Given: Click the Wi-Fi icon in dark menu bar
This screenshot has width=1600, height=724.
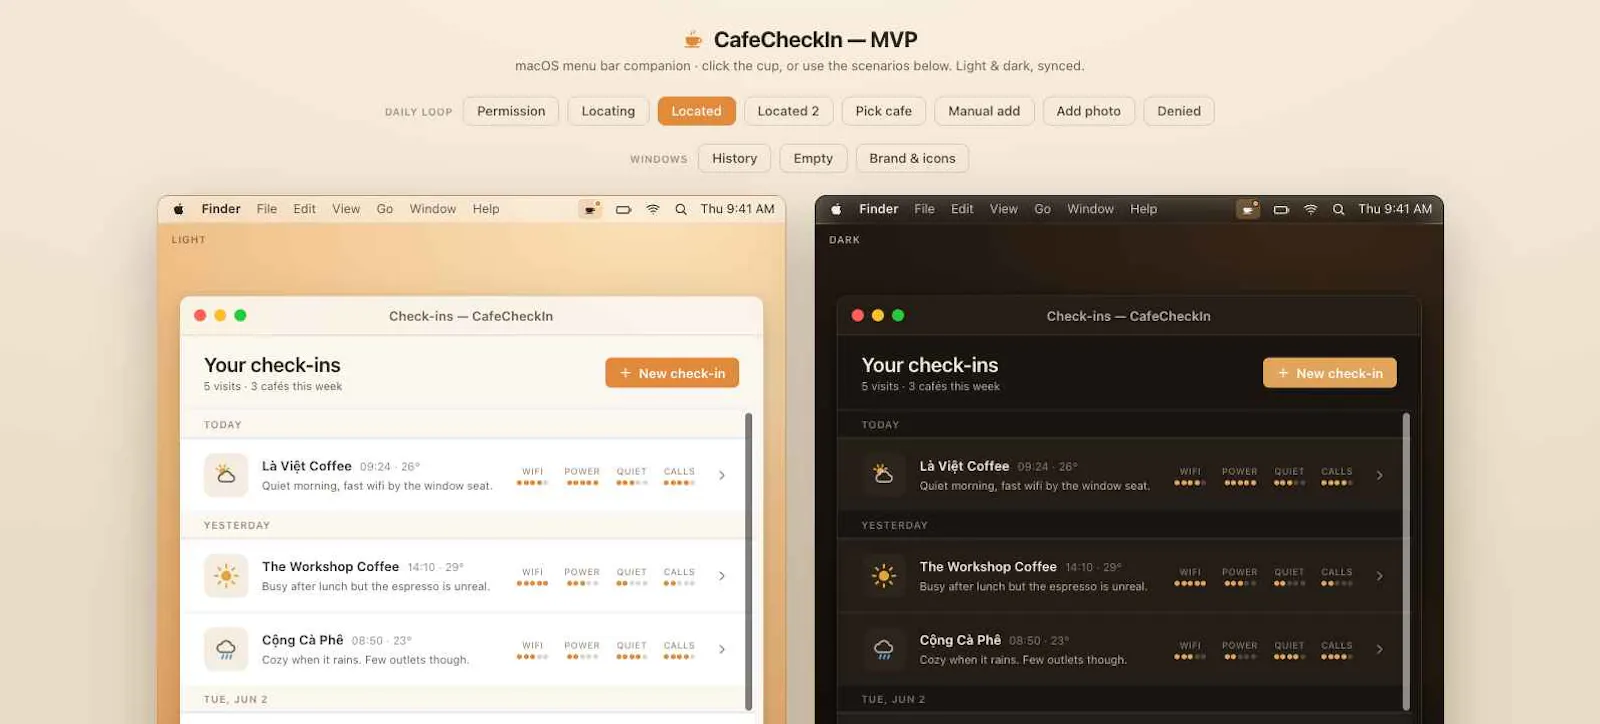Looking at the screenshot, I should click(1310, 209).
